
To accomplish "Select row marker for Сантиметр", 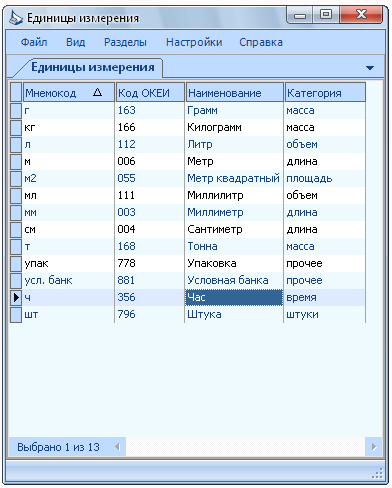I will pyautogui.click(x=16, y=229).
